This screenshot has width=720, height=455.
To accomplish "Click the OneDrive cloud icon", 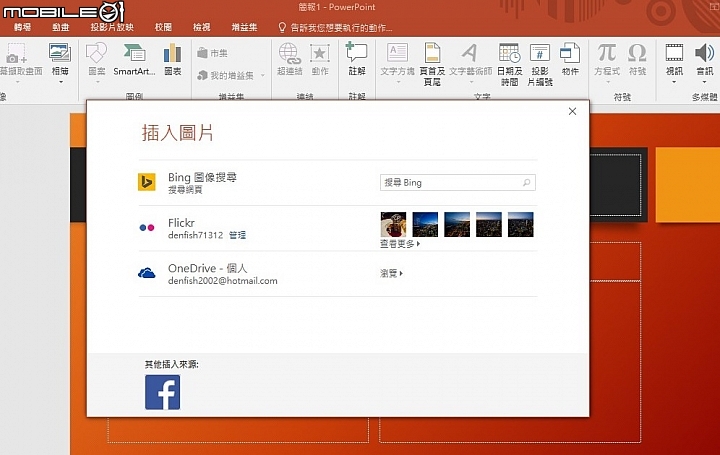I will click(x=147, y=273).
